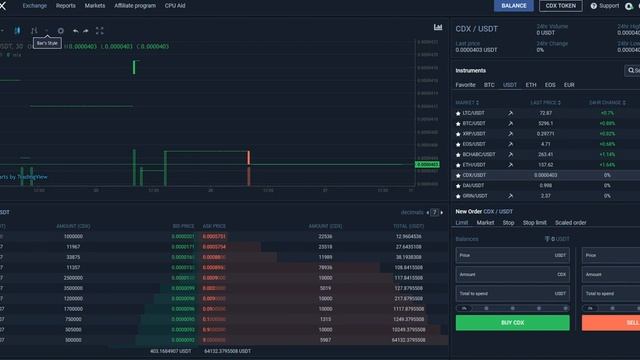The image size is (640, 360).
Task: Open the Reports menu item
Action: click(x=66, y=6)
